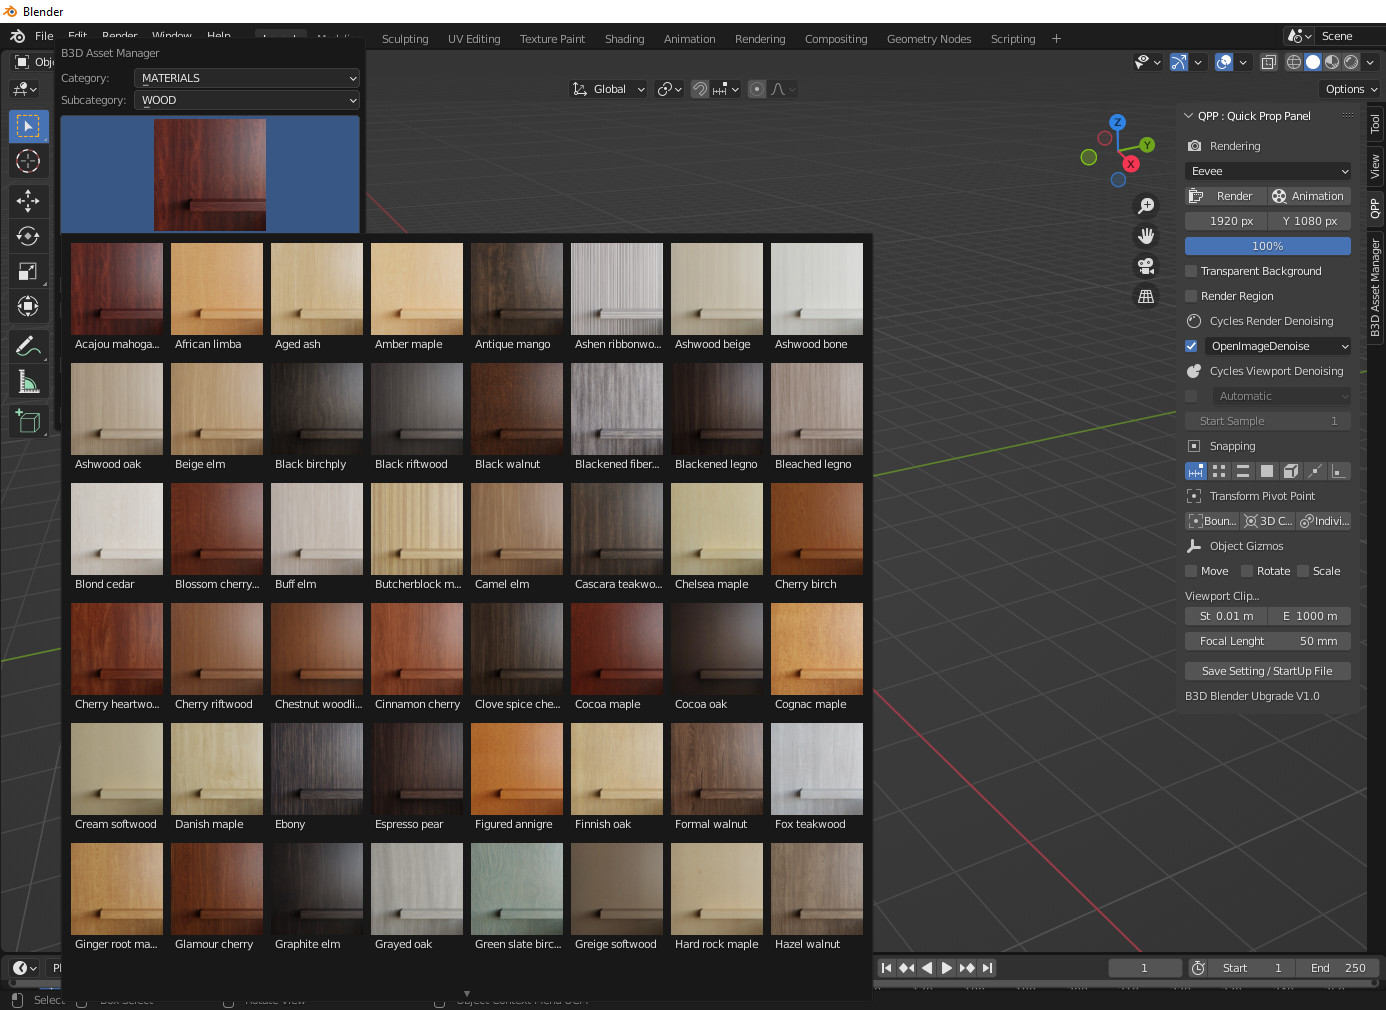
Task: Select 3D Cursor pivot point button
Action: click(1268, 521)
